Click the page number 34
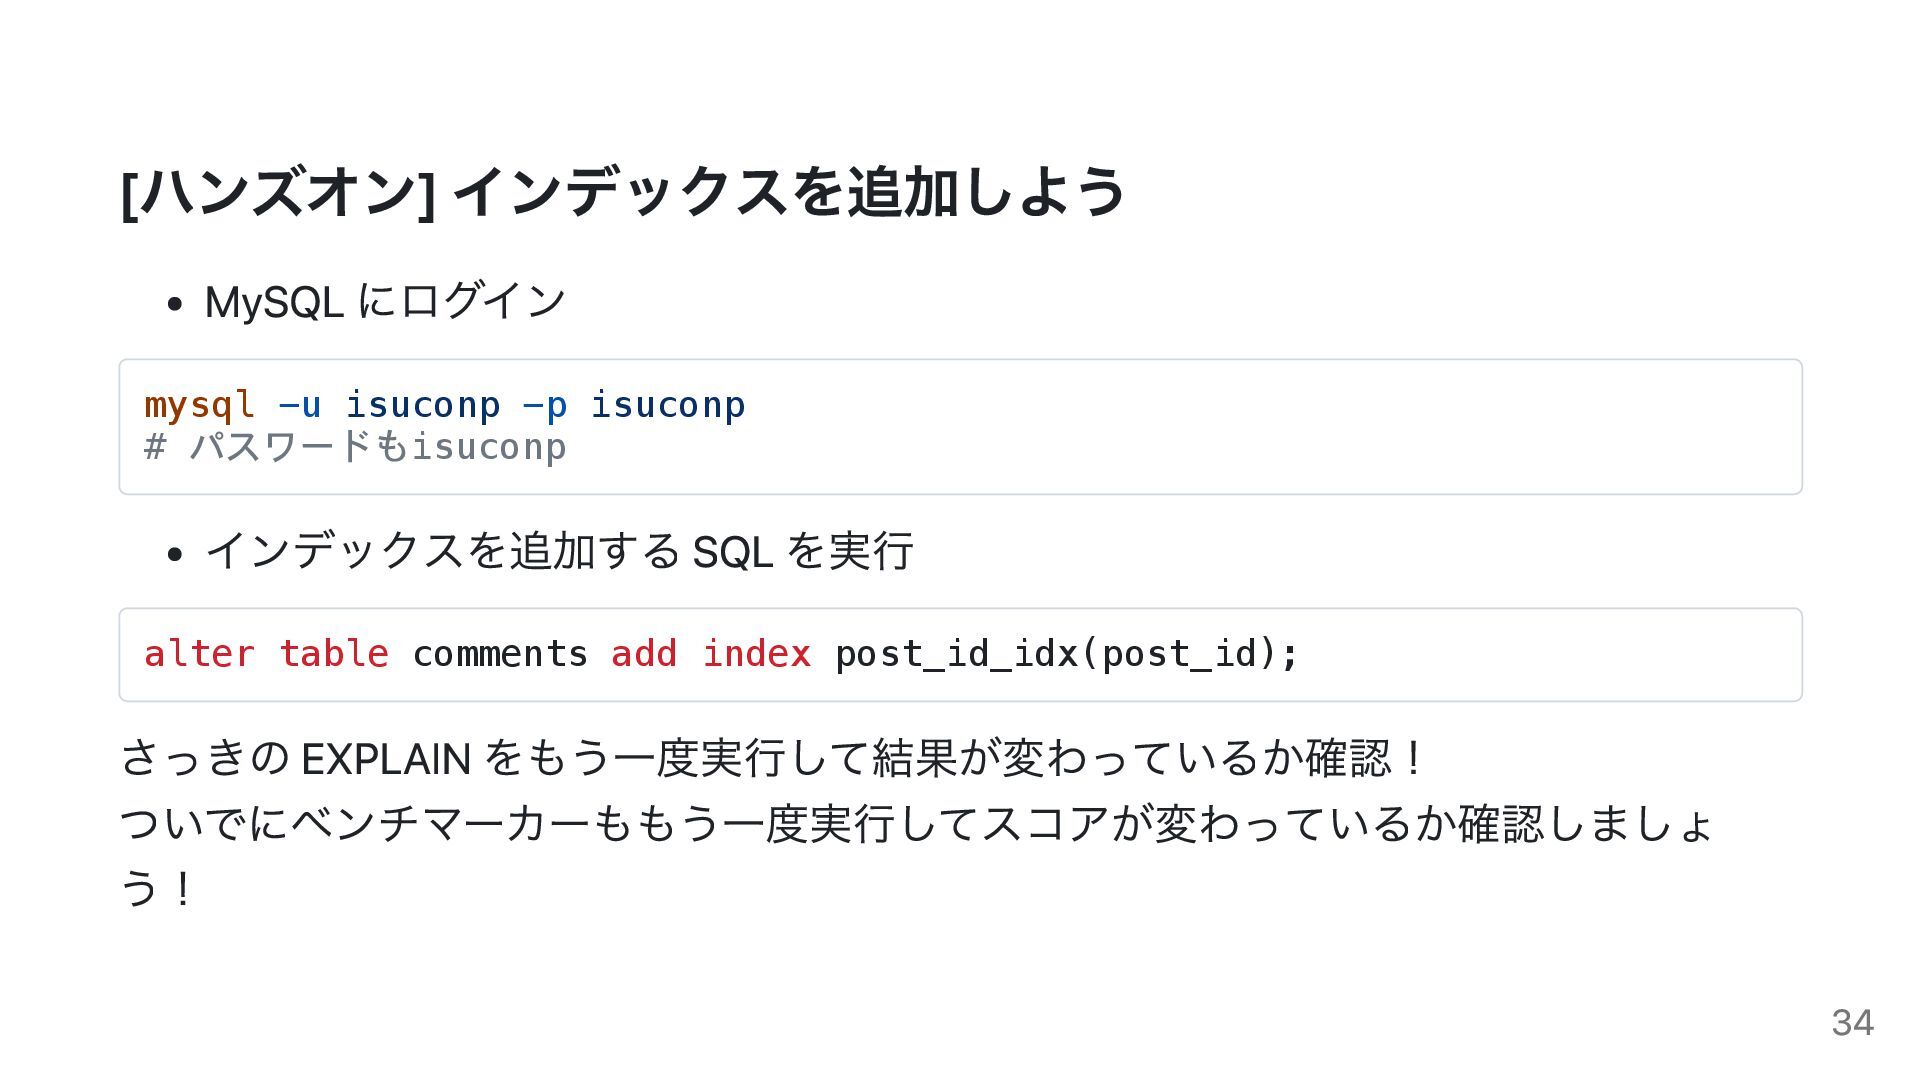This screenshot has height=1080, width=1920. 1853,1022
